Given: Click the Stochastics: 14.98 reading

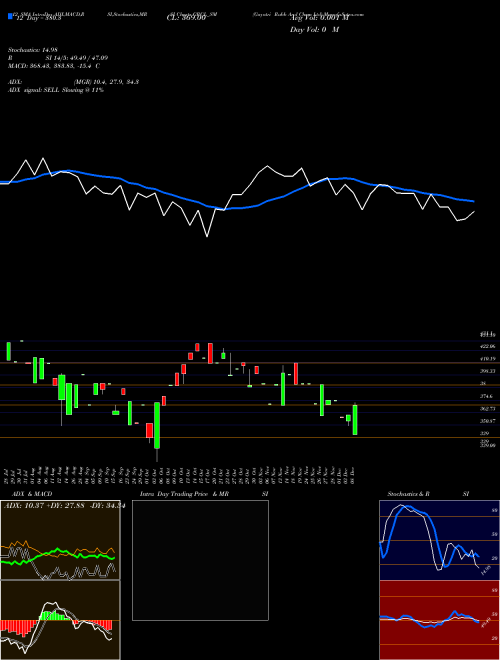Looking at the screenshot, I should (32, 50).
